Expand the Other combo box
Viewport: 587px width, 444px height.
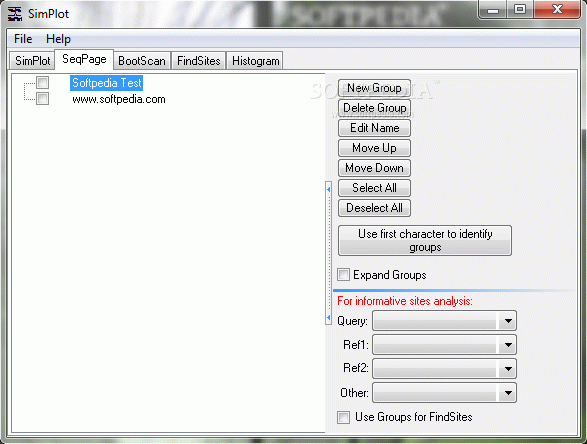[x=444, y=393]
